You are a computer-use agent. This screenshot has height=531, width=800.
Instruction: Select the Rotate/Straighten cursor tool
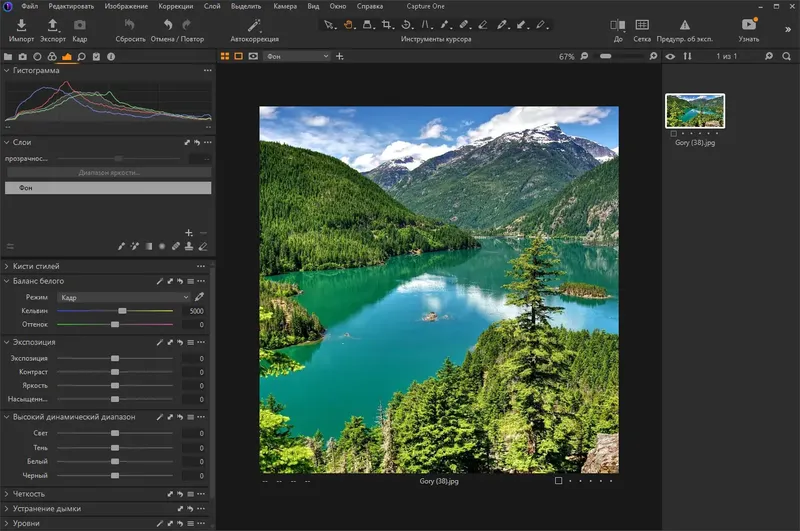tap(406, 24)
